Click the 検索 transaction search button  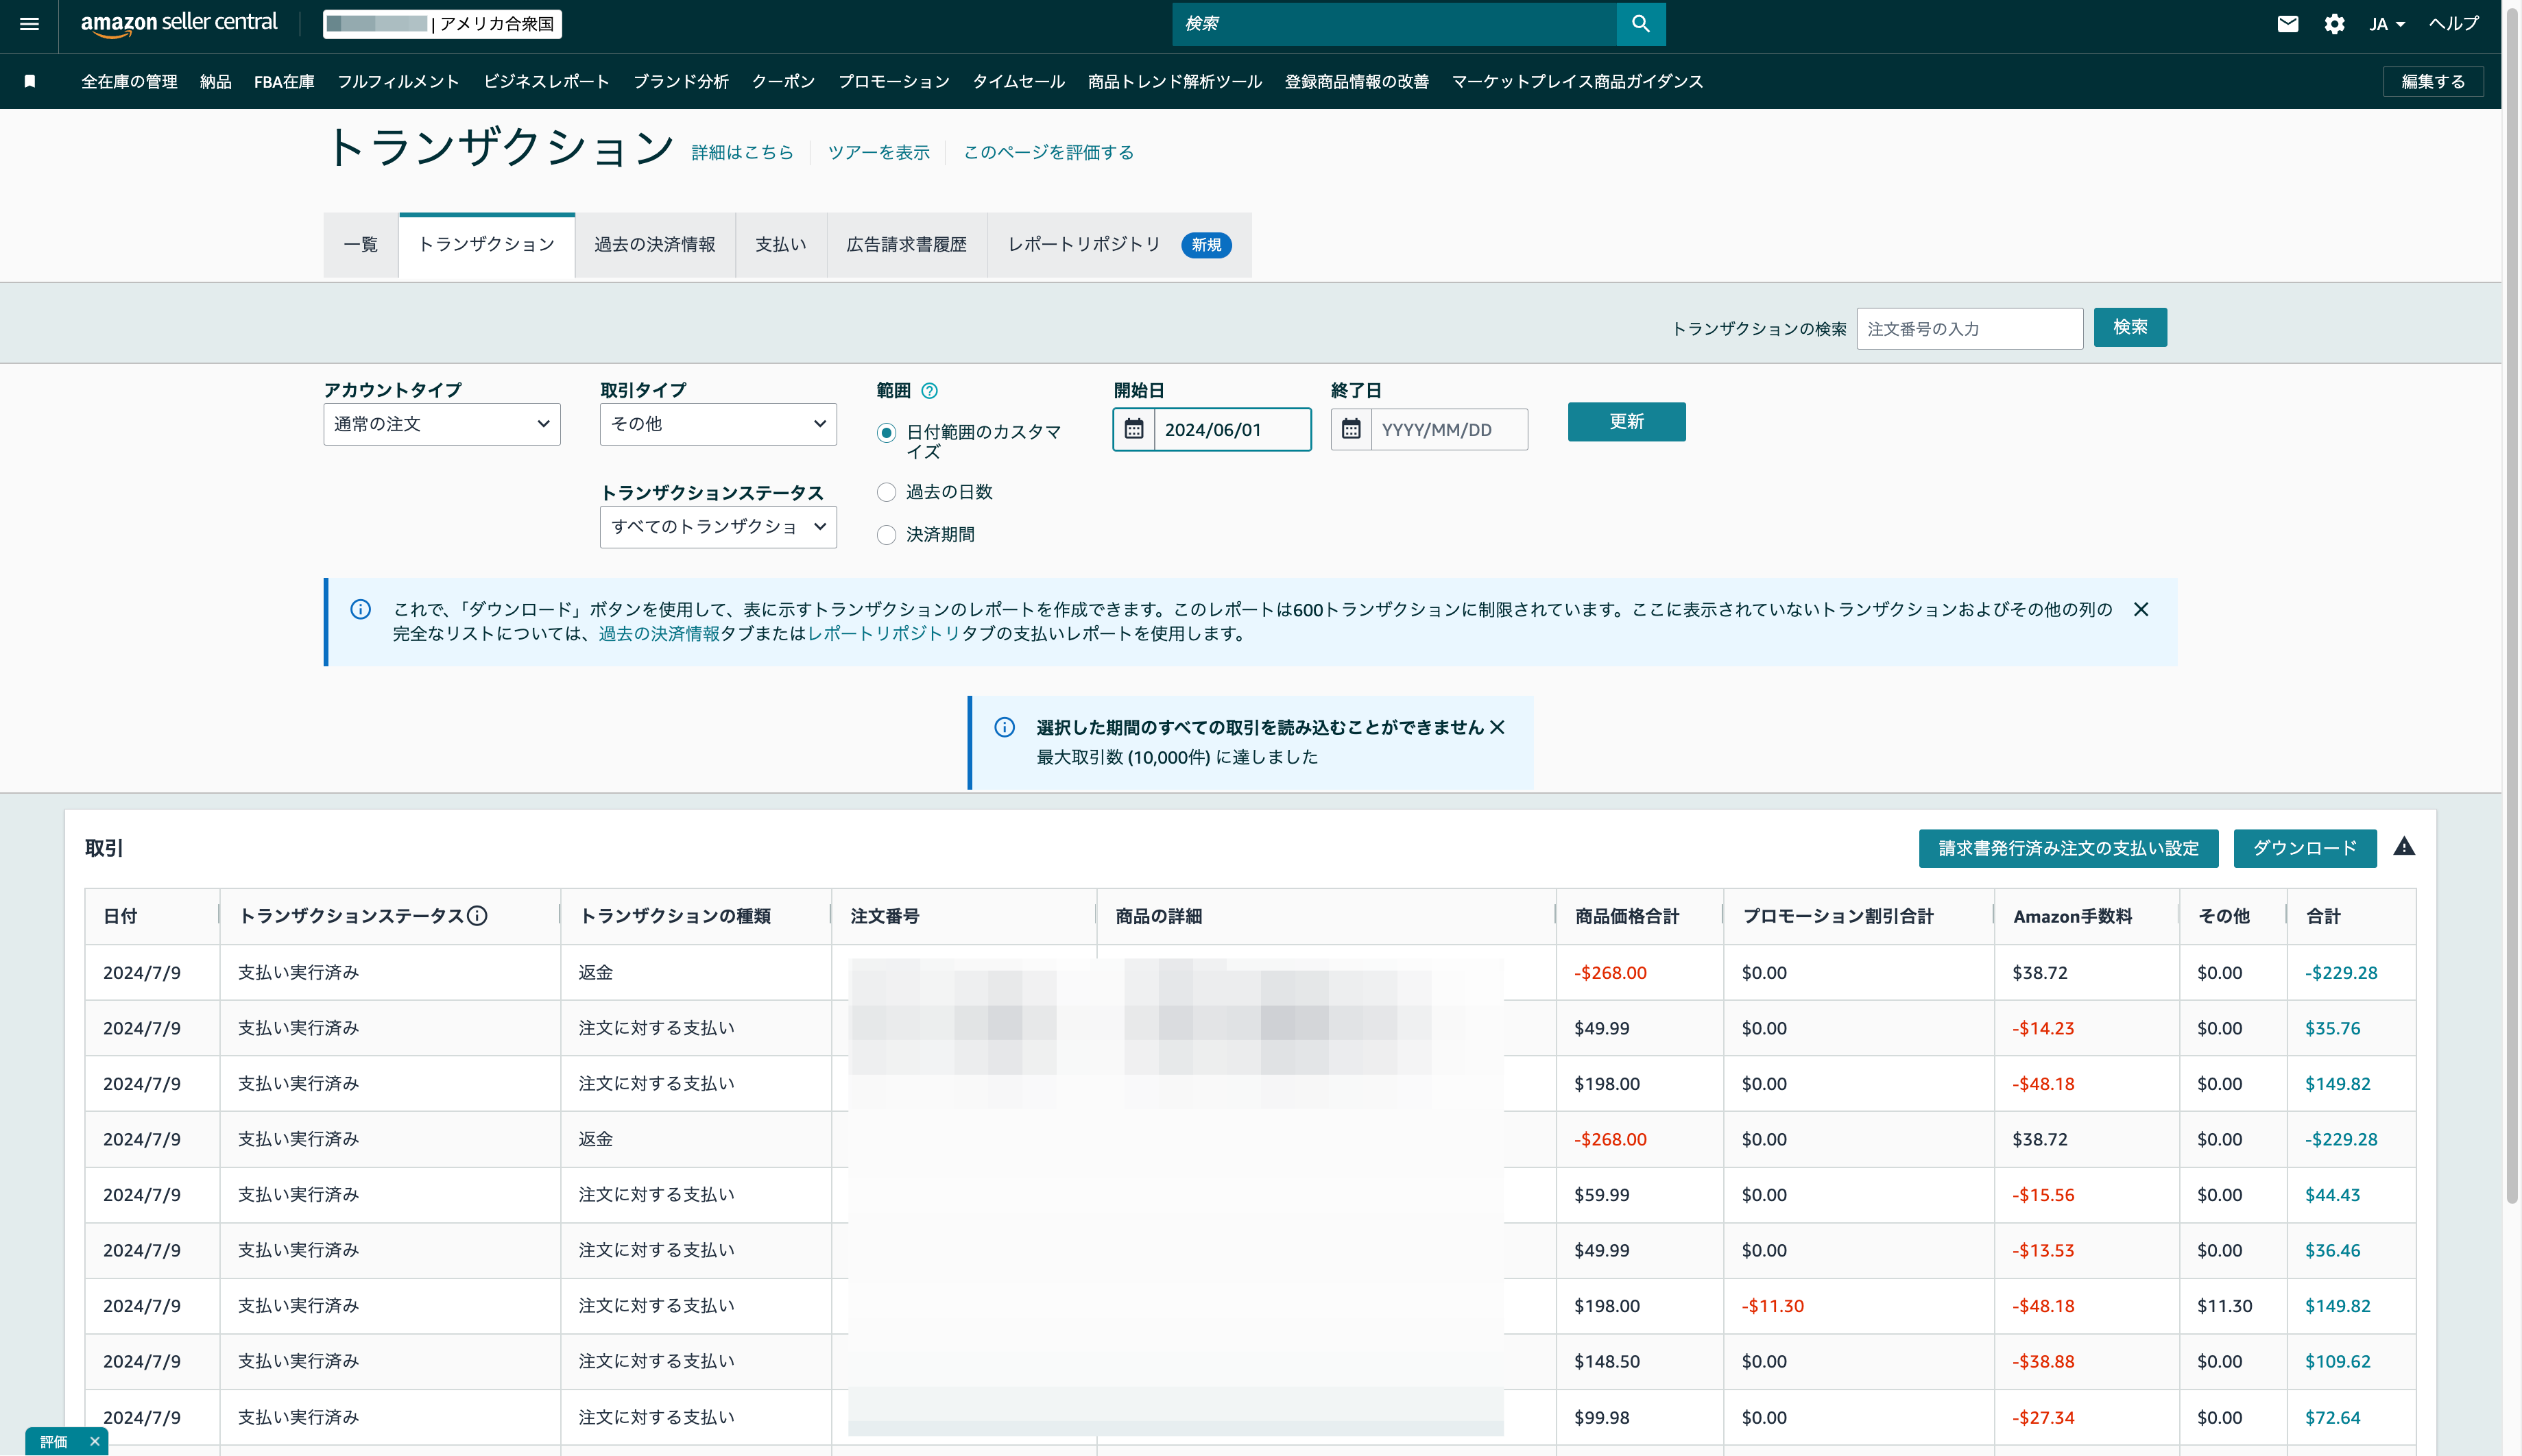click(2130, 327)
